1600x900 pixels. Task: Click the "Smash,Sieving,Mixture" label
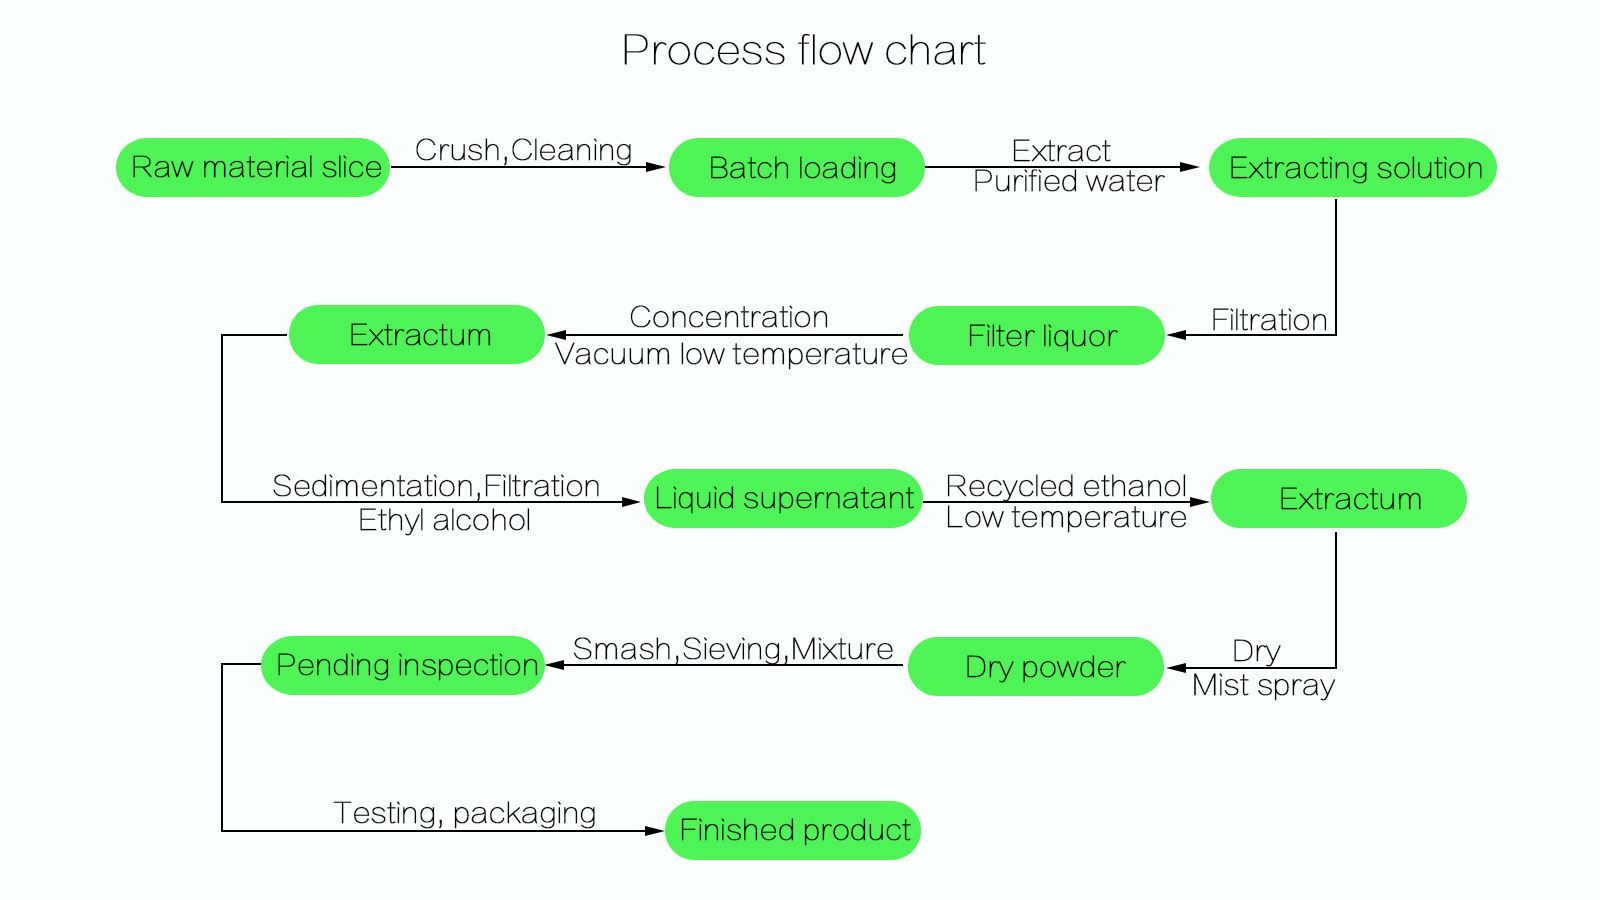pos(732,649)
